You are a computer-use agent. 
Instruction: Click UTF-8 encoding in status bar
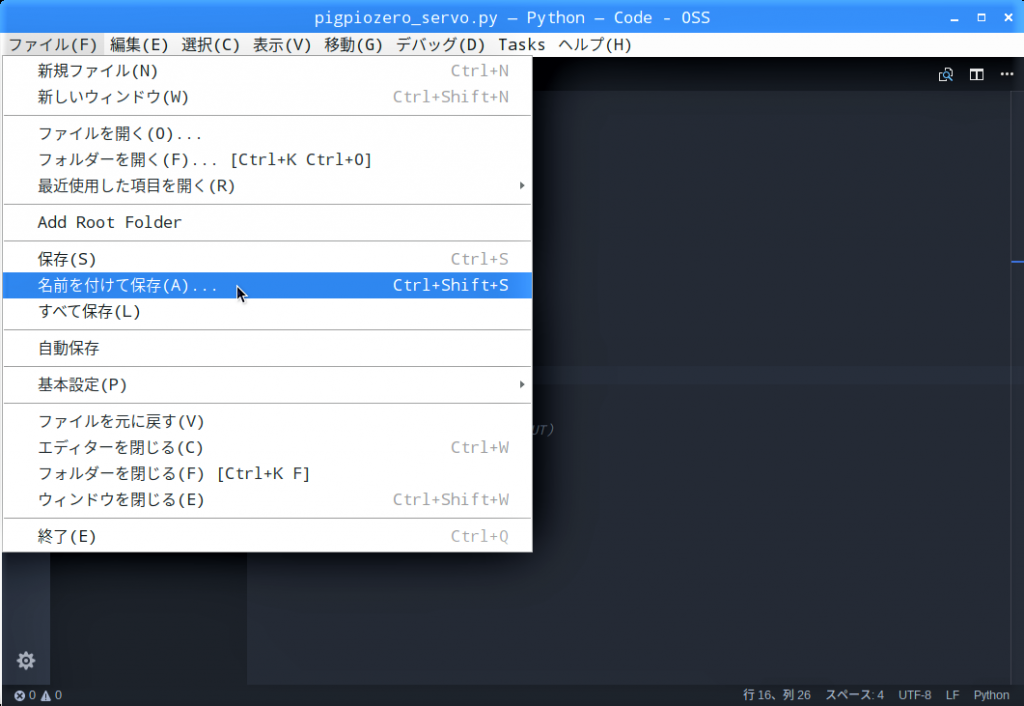(914, 695)
